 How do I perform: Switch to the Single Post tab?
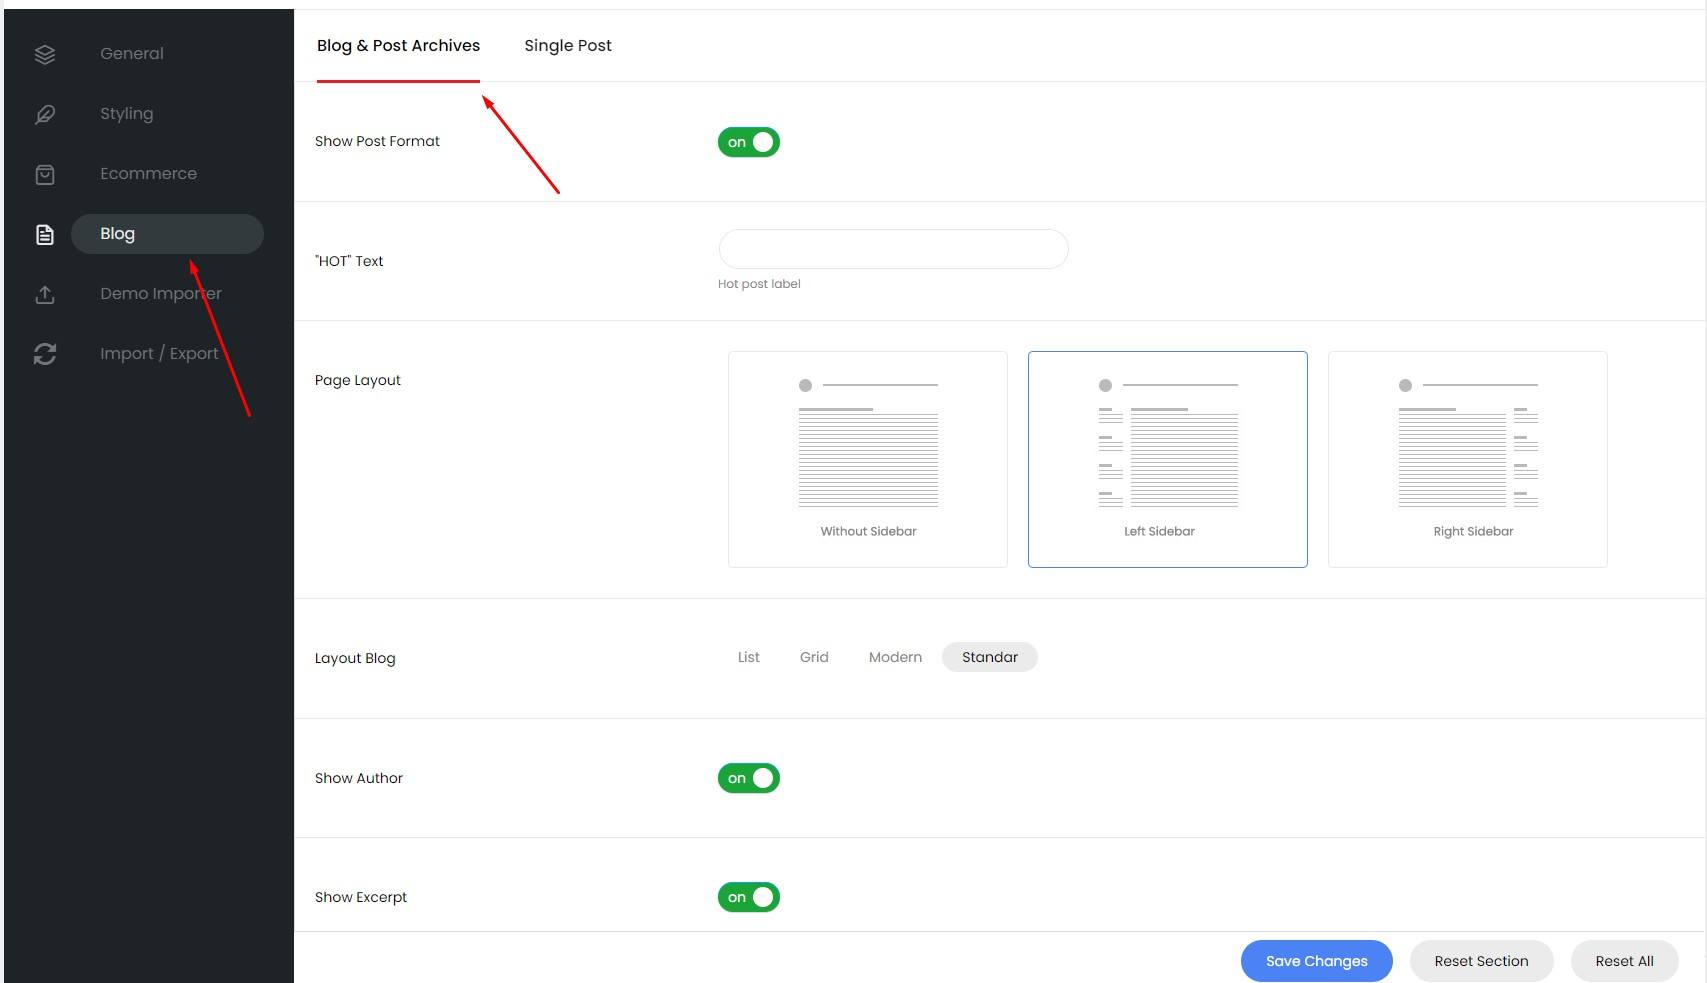(567, 46)
